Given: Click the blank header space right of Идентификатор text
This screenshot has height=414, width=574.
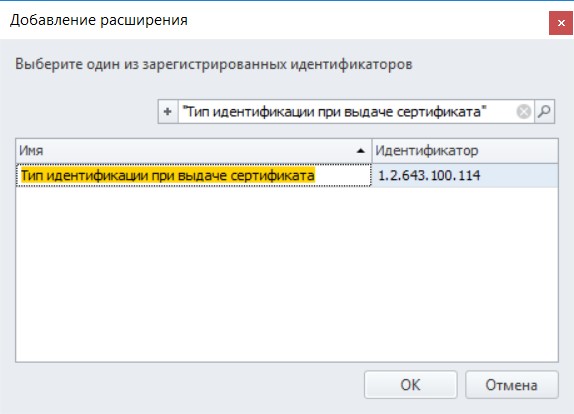Looking at the screenshot, I should tap(518, 150).
